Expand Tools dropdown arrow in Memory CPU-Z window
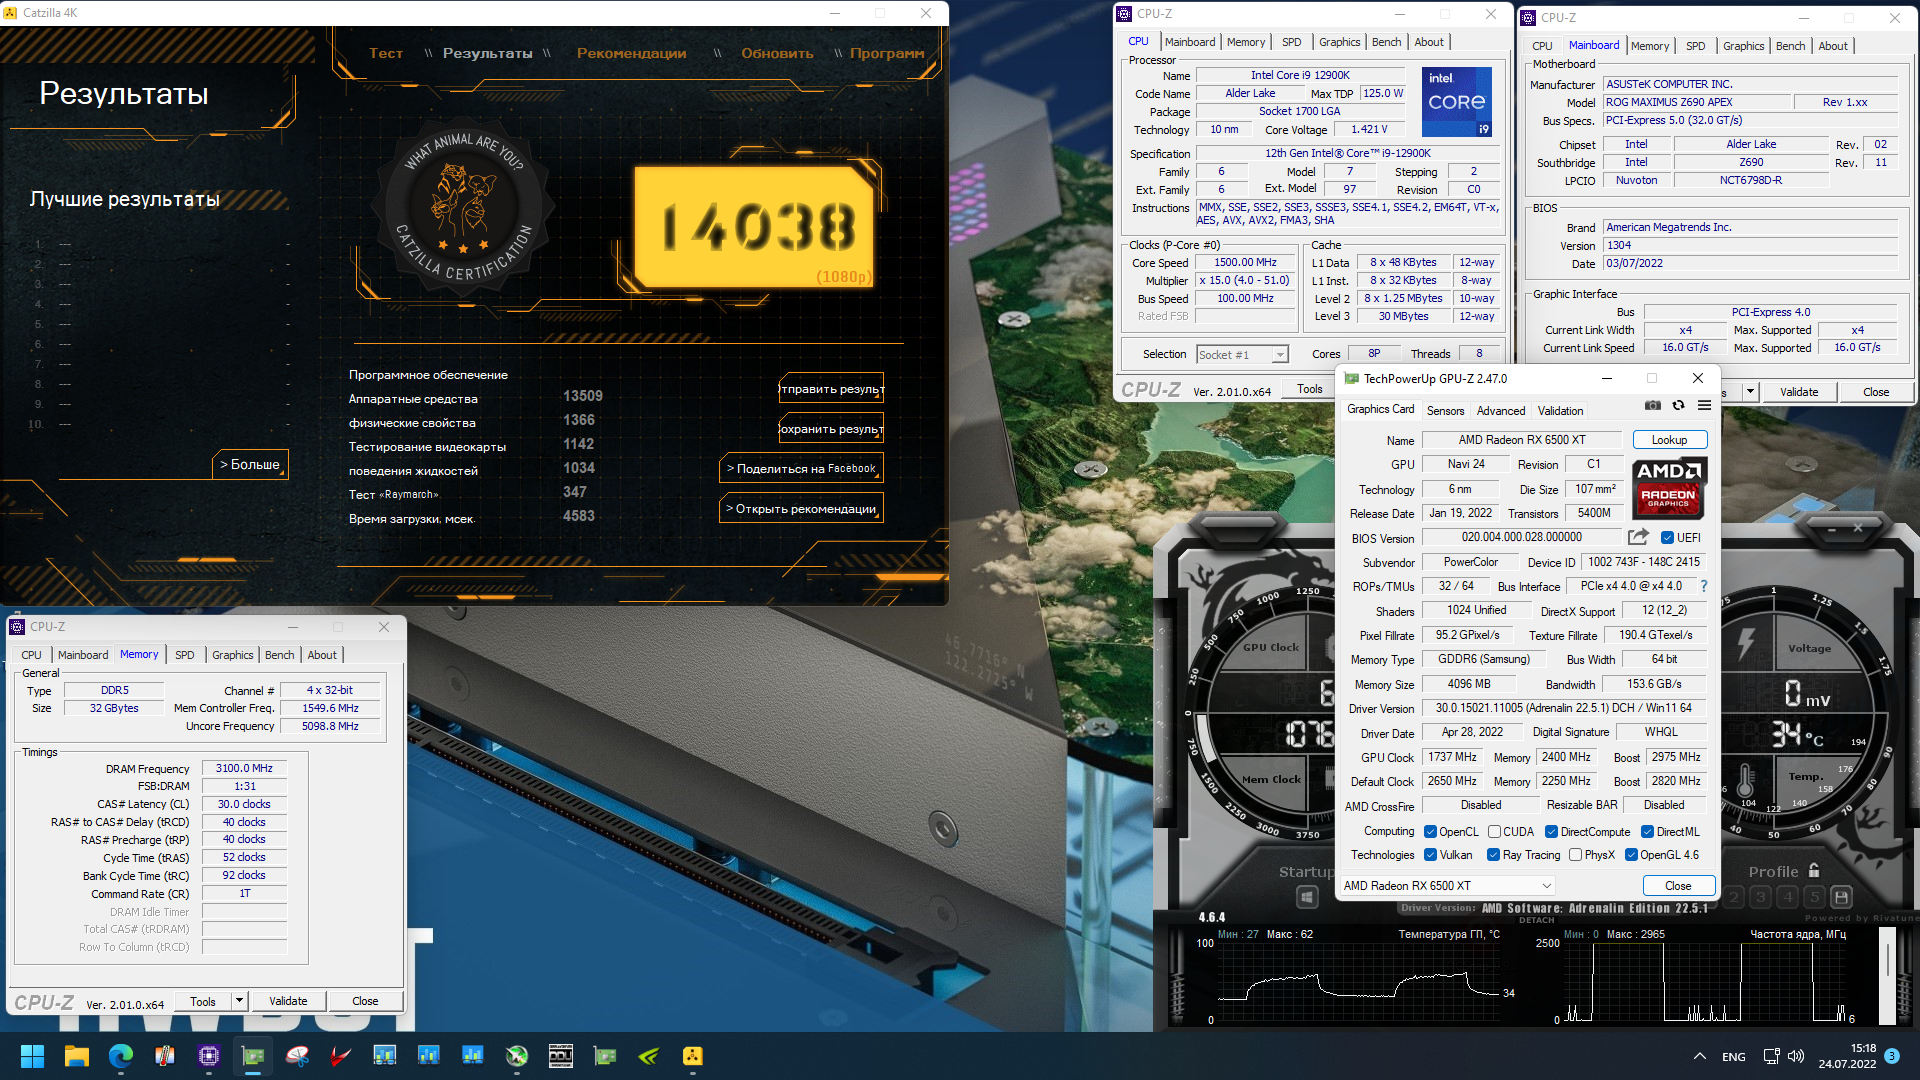1920x1080 pixels. pyautogui.click(x=239, y=1001)
